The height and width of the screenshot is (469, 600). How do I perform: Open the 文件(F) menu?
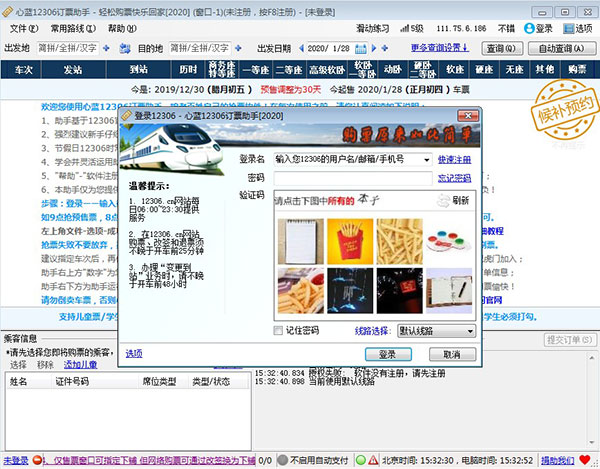(x=24, y=29)
